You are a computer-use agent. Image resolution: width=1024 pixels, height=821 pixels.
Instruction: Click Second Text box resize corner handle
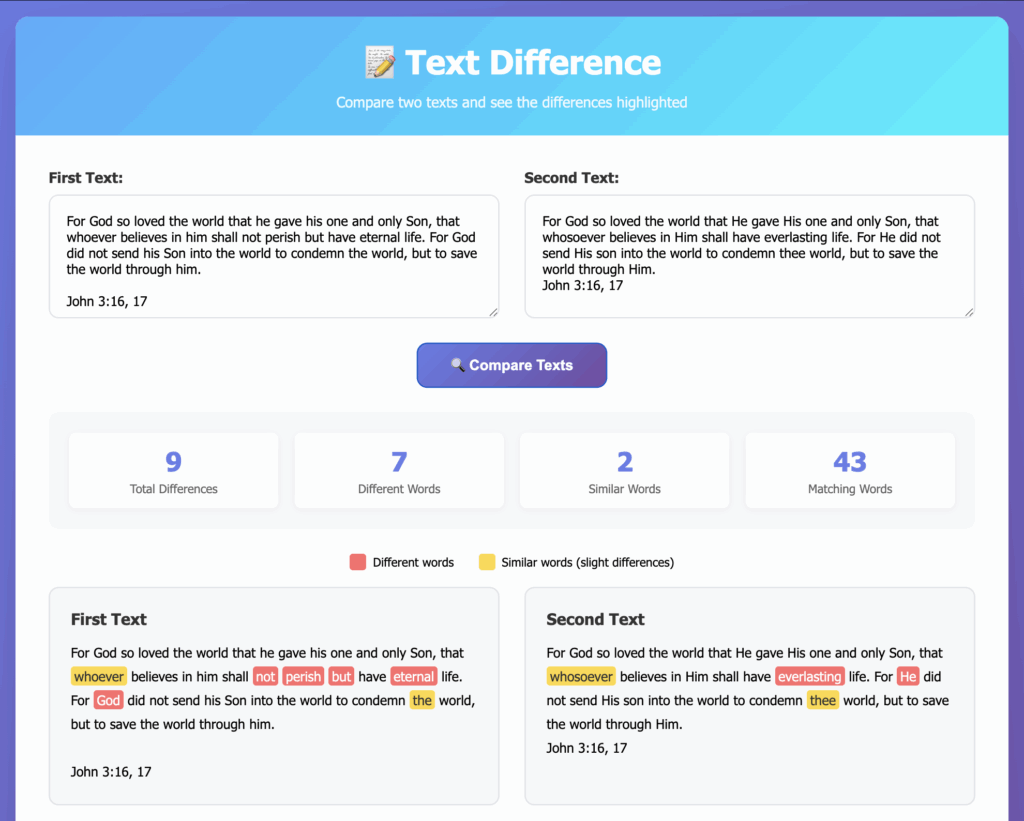968,312
